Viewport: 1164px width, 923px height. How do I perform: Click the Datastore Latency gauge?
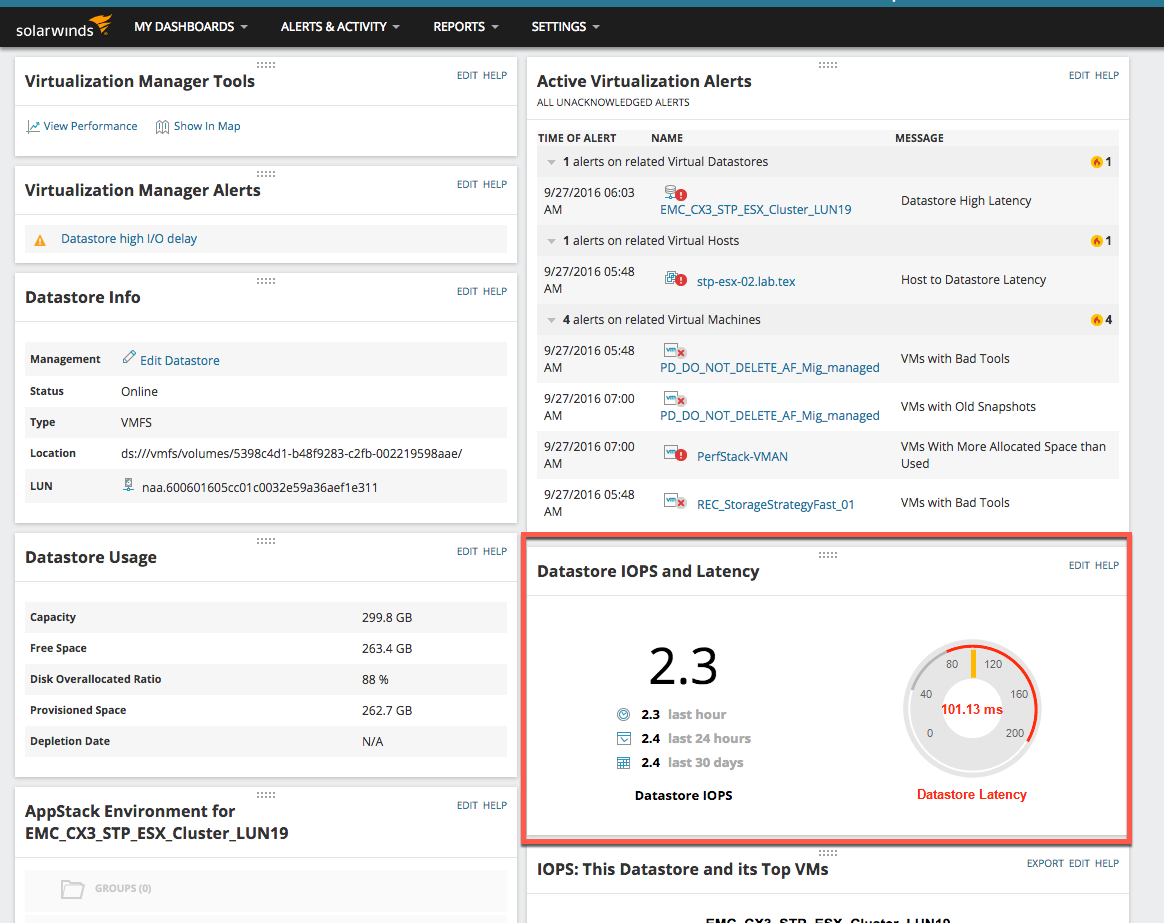[972, 709]
